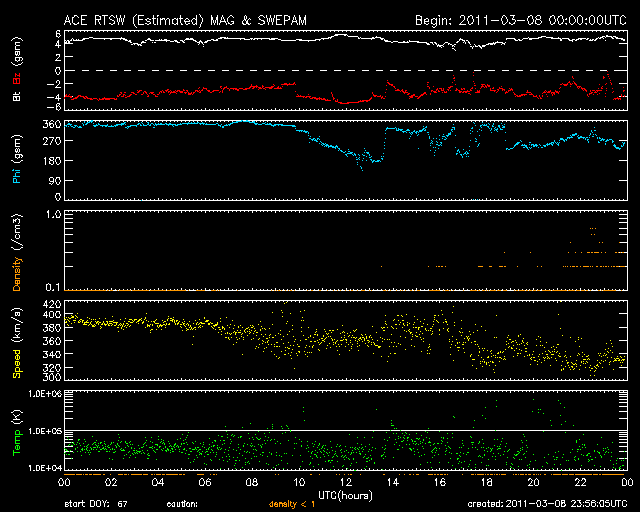Click the green Temp (K) axis label
This screenshot has width=640, height=512.
pos(18,430)
